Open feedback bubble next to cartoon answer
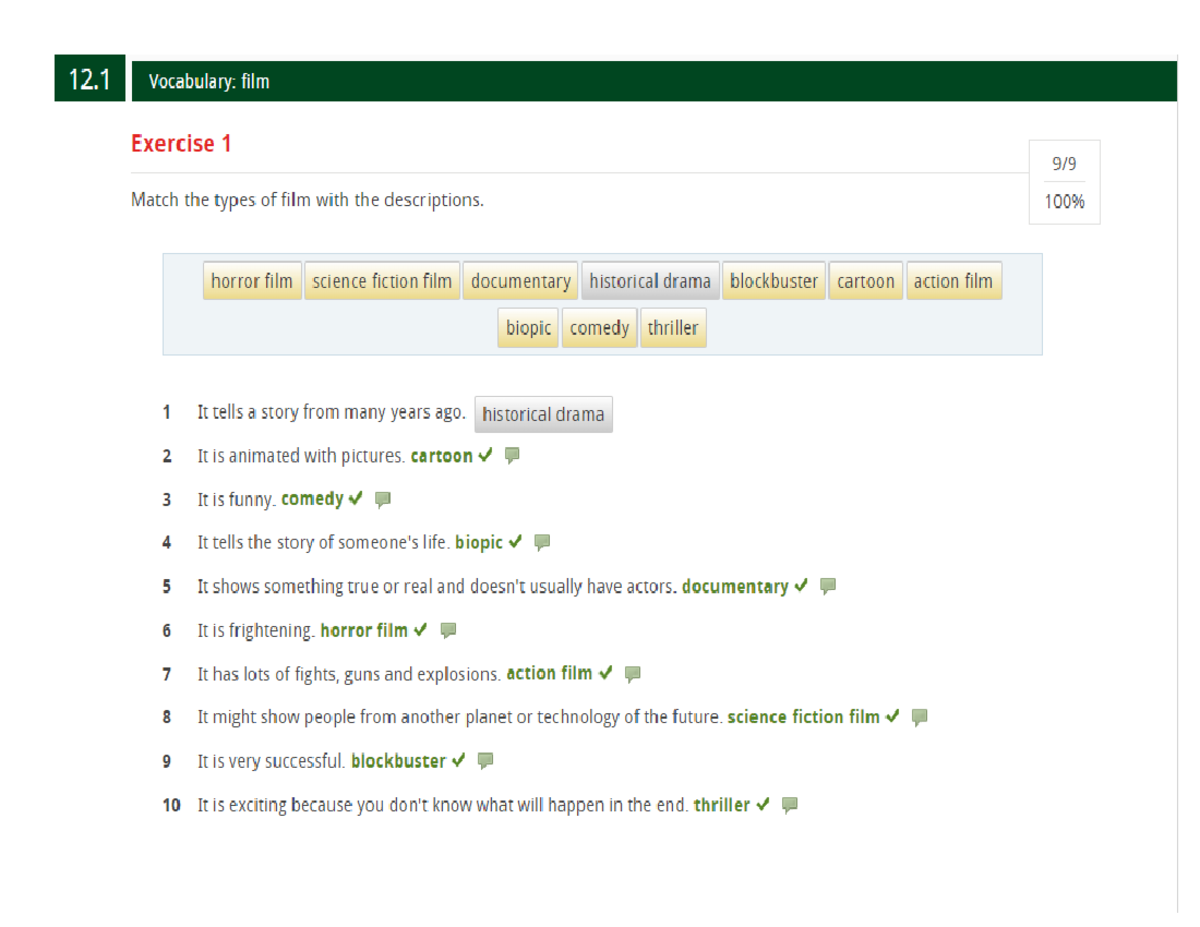This screenshot has height=927, width=1200. [x=511, y=456]
